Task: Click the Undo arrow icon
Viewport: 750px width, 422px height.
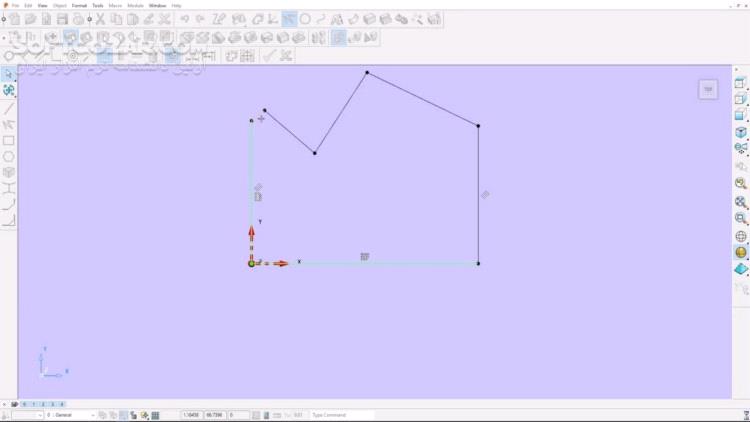Action: pyautogui.click(x=185, y=19)
